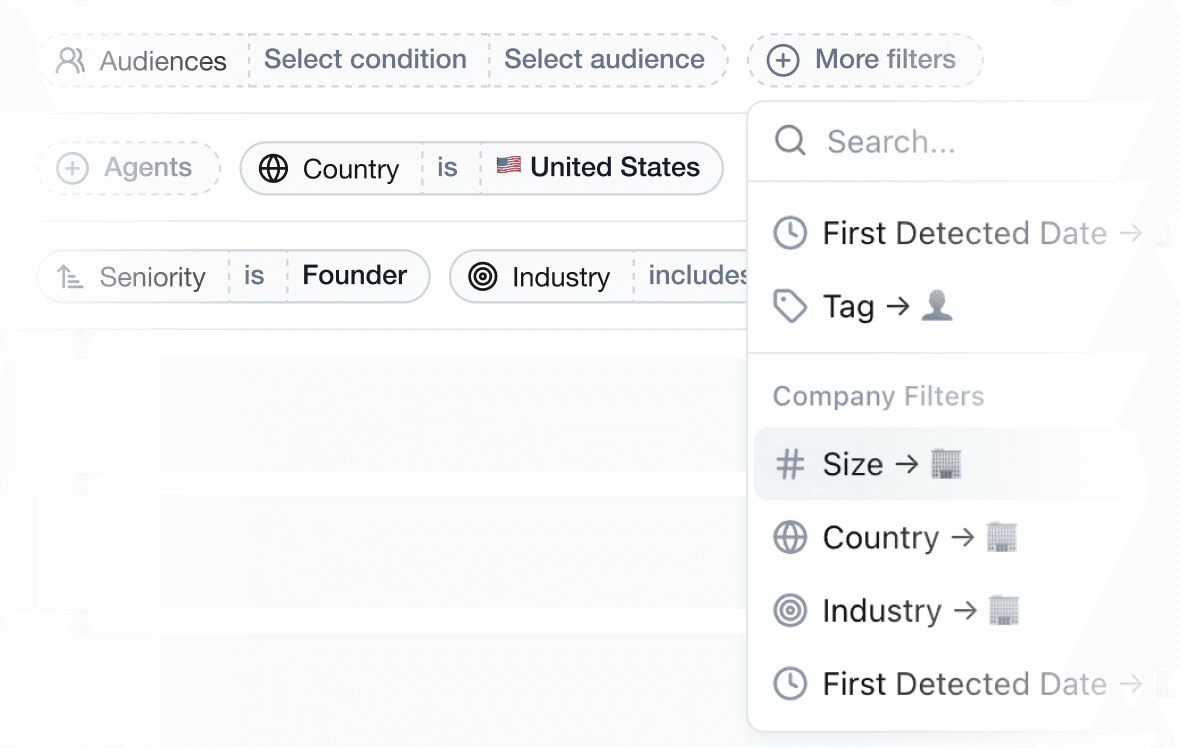
Task: Add the Agents filter
Action: pyautogui.click(x=129, y=168)
